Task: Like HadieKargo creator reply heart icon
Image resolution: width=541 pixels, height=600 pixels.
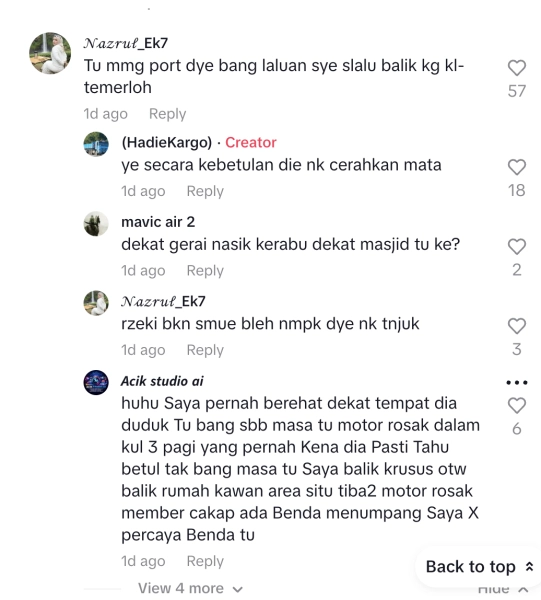Action: point(517,167)
